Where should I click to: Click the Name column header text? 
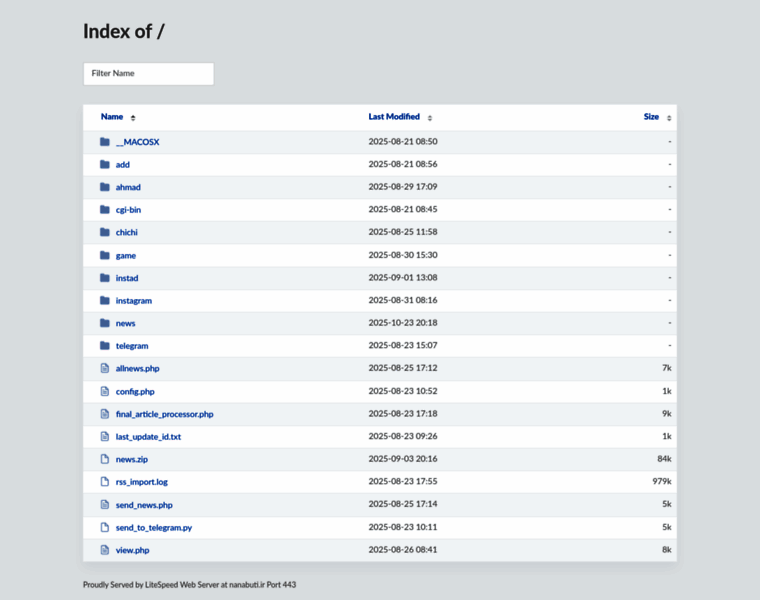coord(112,117)
